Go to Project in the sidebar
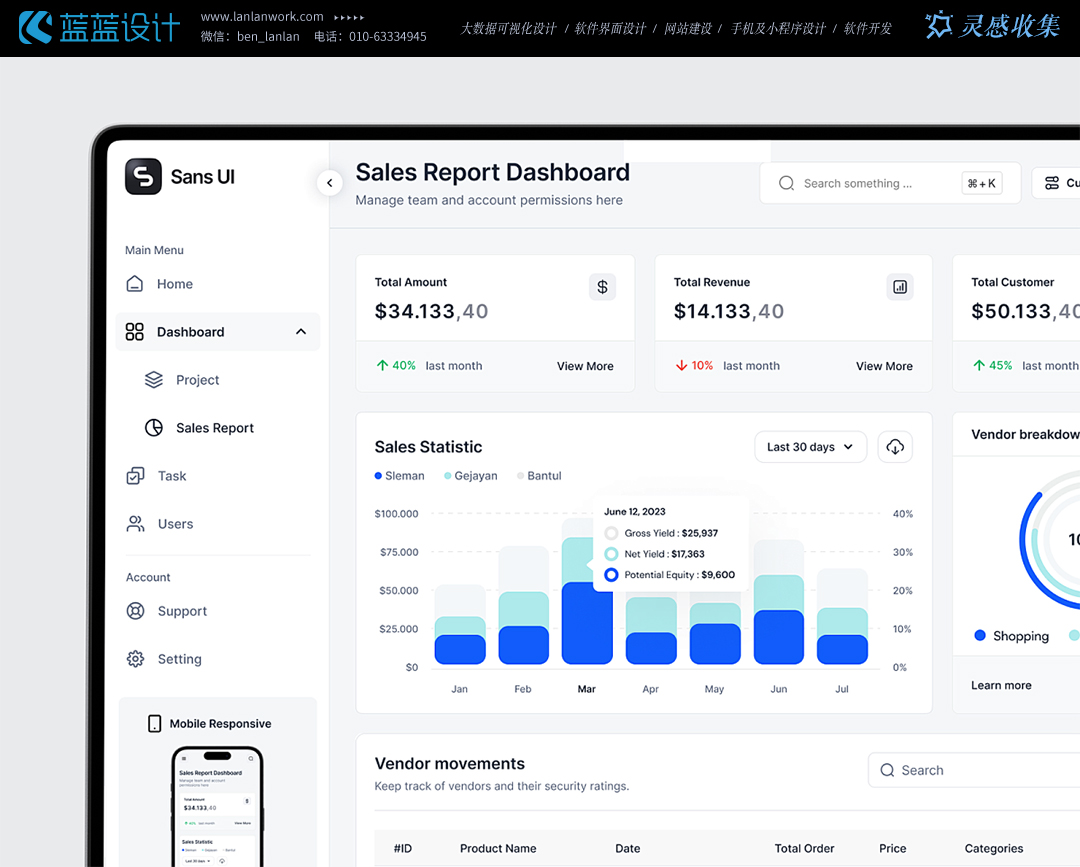 click(x=197, y=380)
